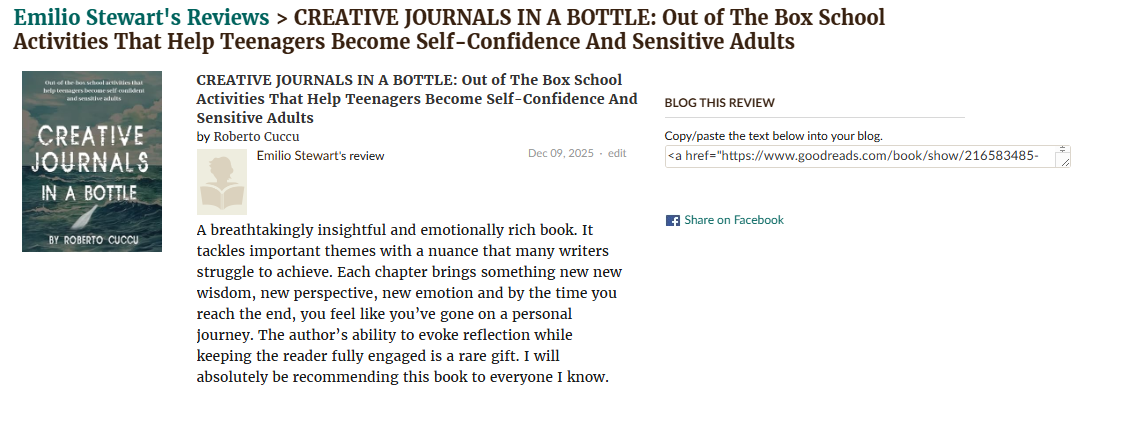Viewport: 1131px width, 442px height.
Task: Open the reviewer's profile avatar
Action: [222, 182]
